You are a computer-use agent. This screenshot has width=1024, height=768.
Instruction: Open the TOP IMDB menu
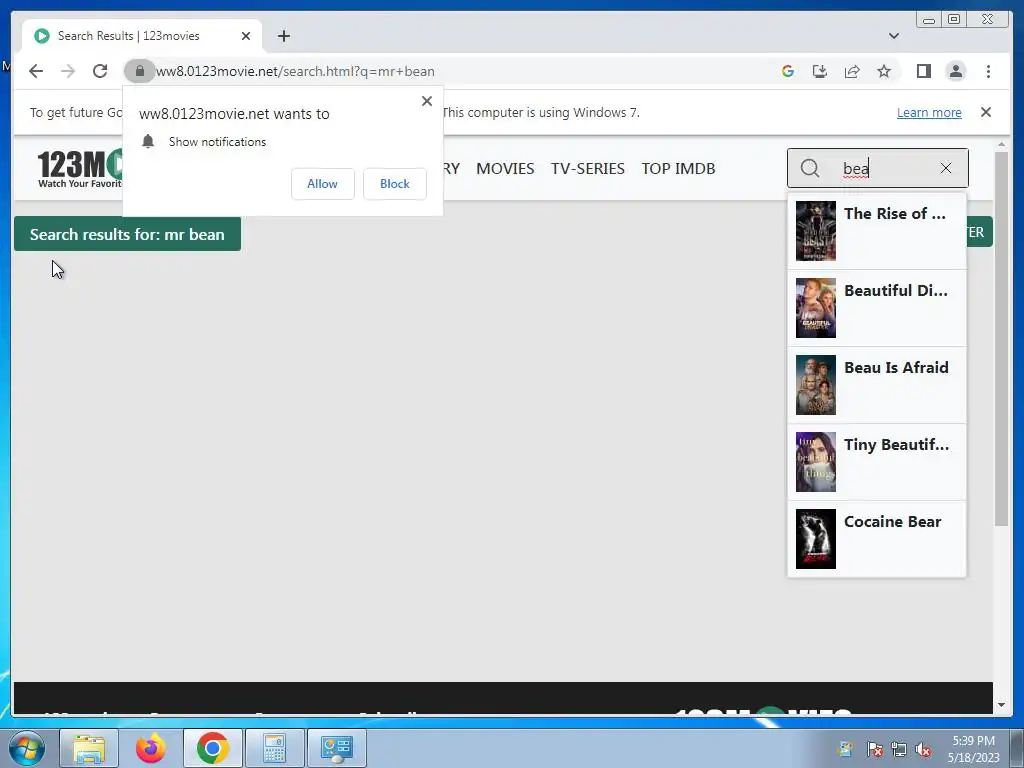point(678,168)
